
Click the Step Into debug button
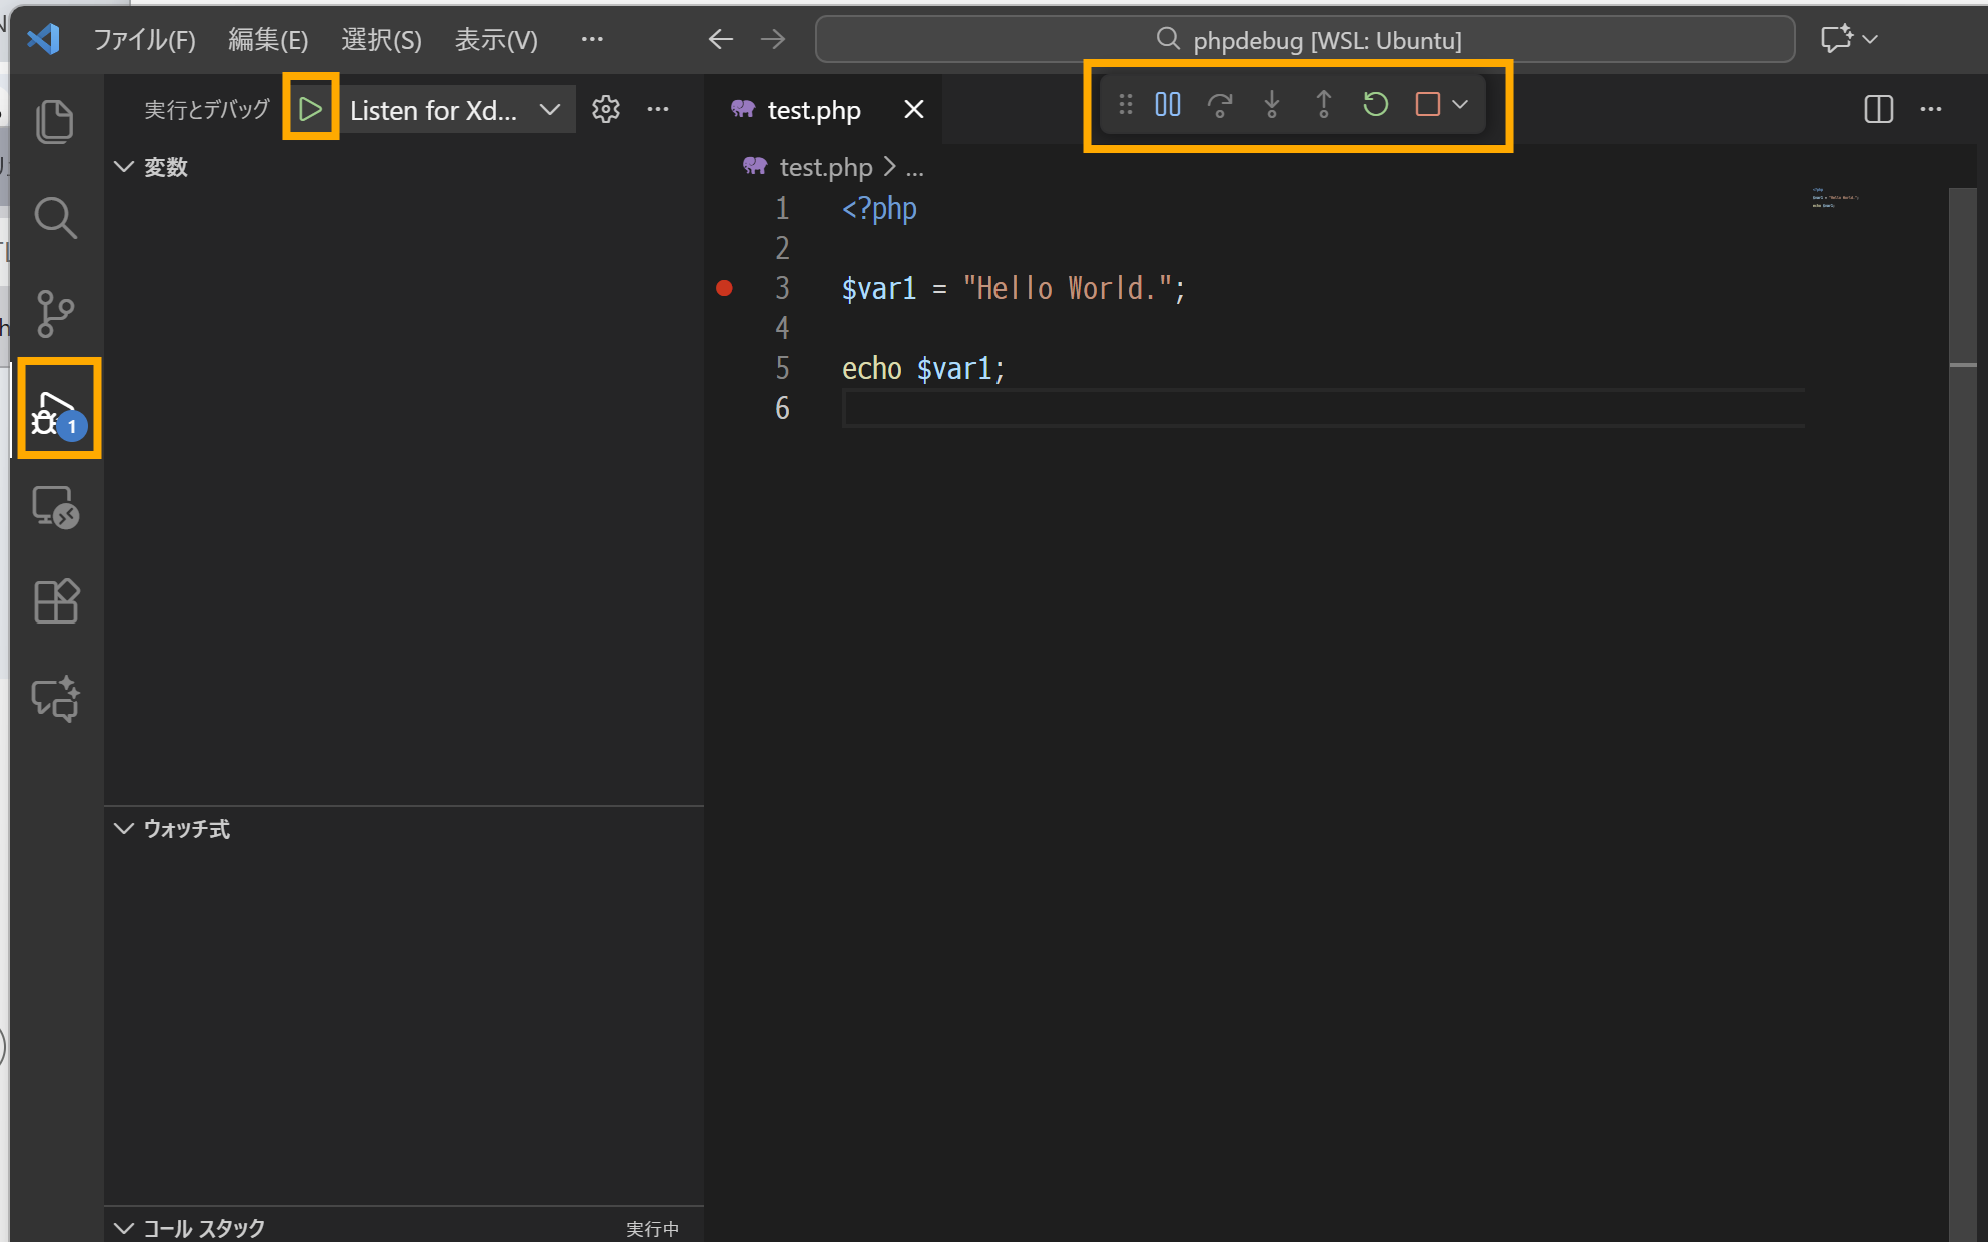[x=1272, y=105]
